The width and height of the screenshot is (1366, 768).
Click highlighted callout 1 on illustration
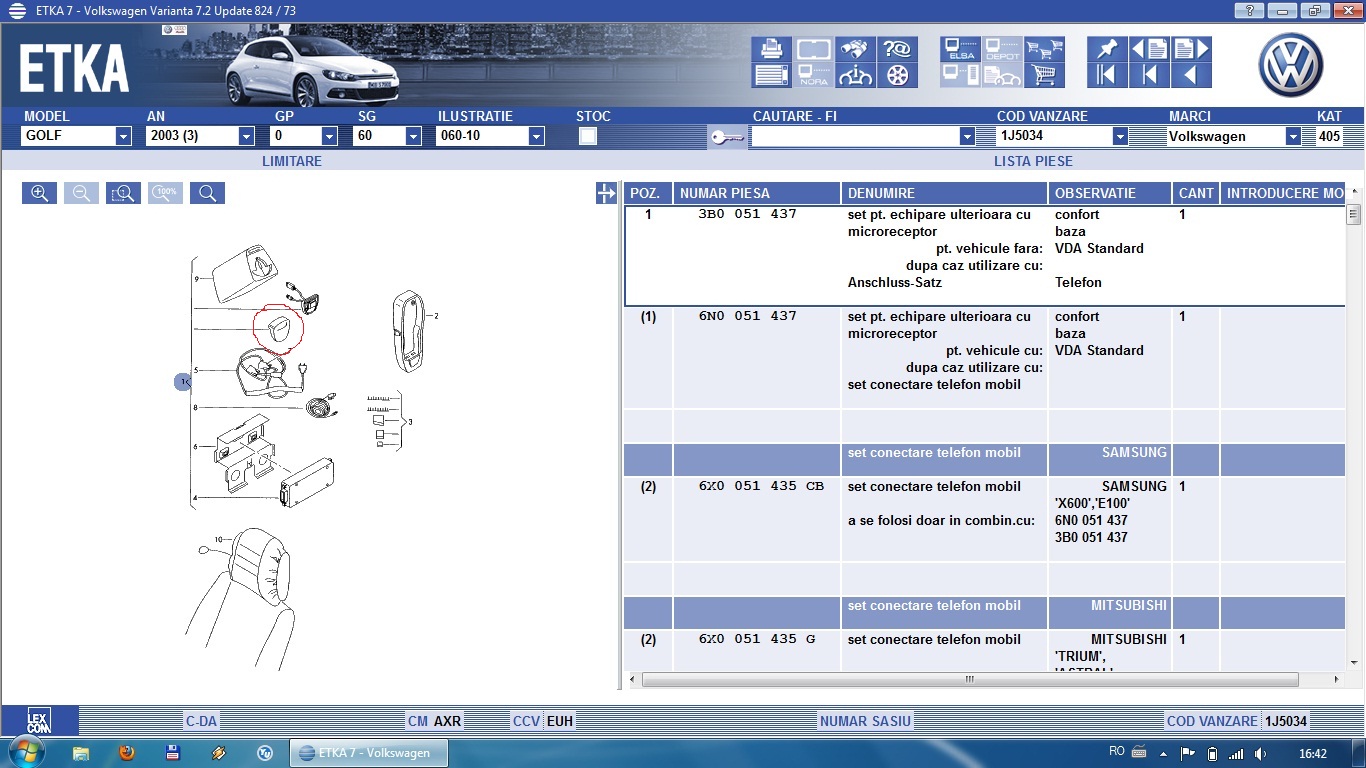(183, 381)
